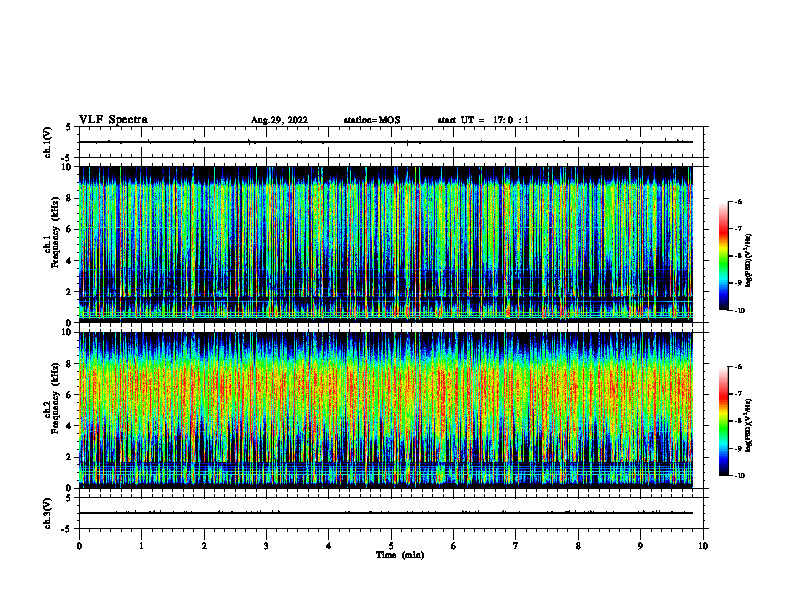Click the "6" kHz tick on ch.2 axis
The width and height of the screenshot is (792, 612).
[70, 395]
